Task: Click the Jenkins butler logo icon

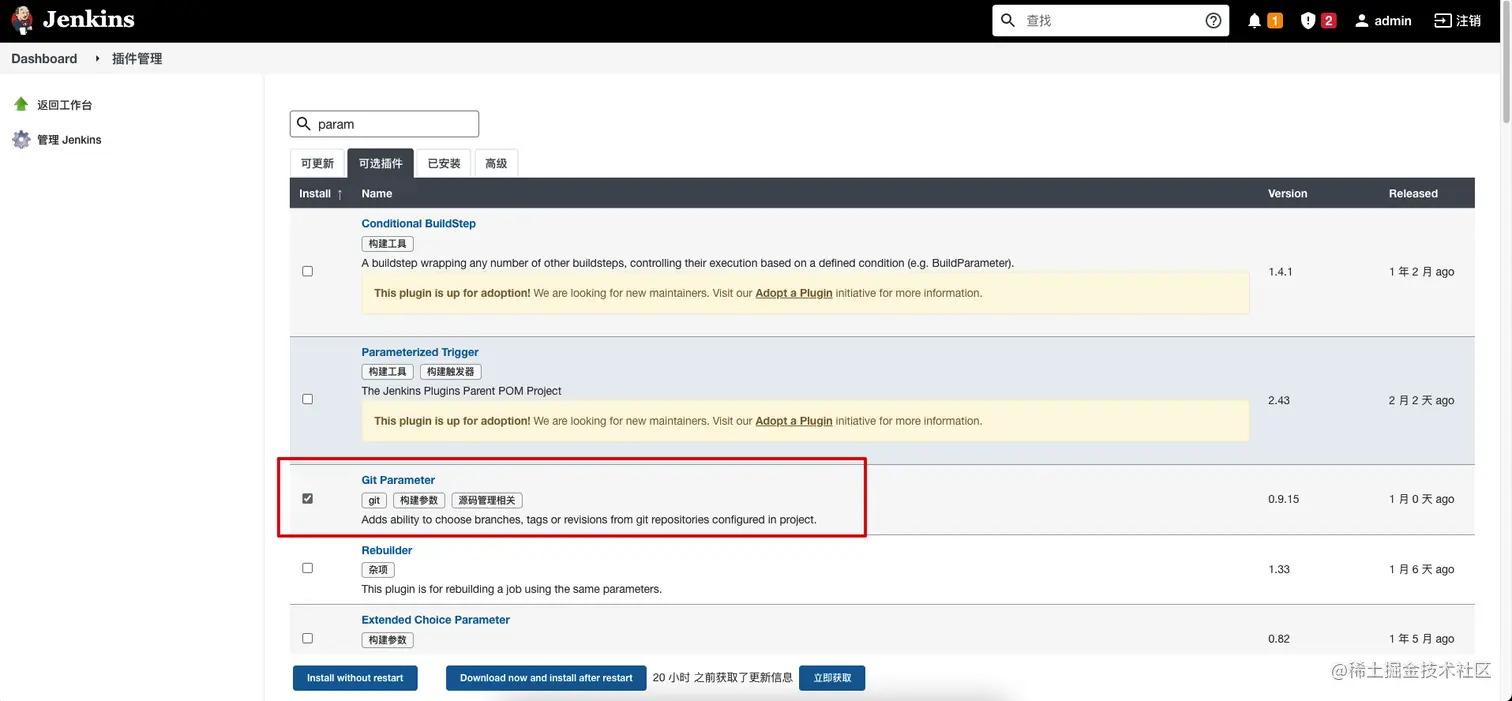Action: (x=22, y=20)
